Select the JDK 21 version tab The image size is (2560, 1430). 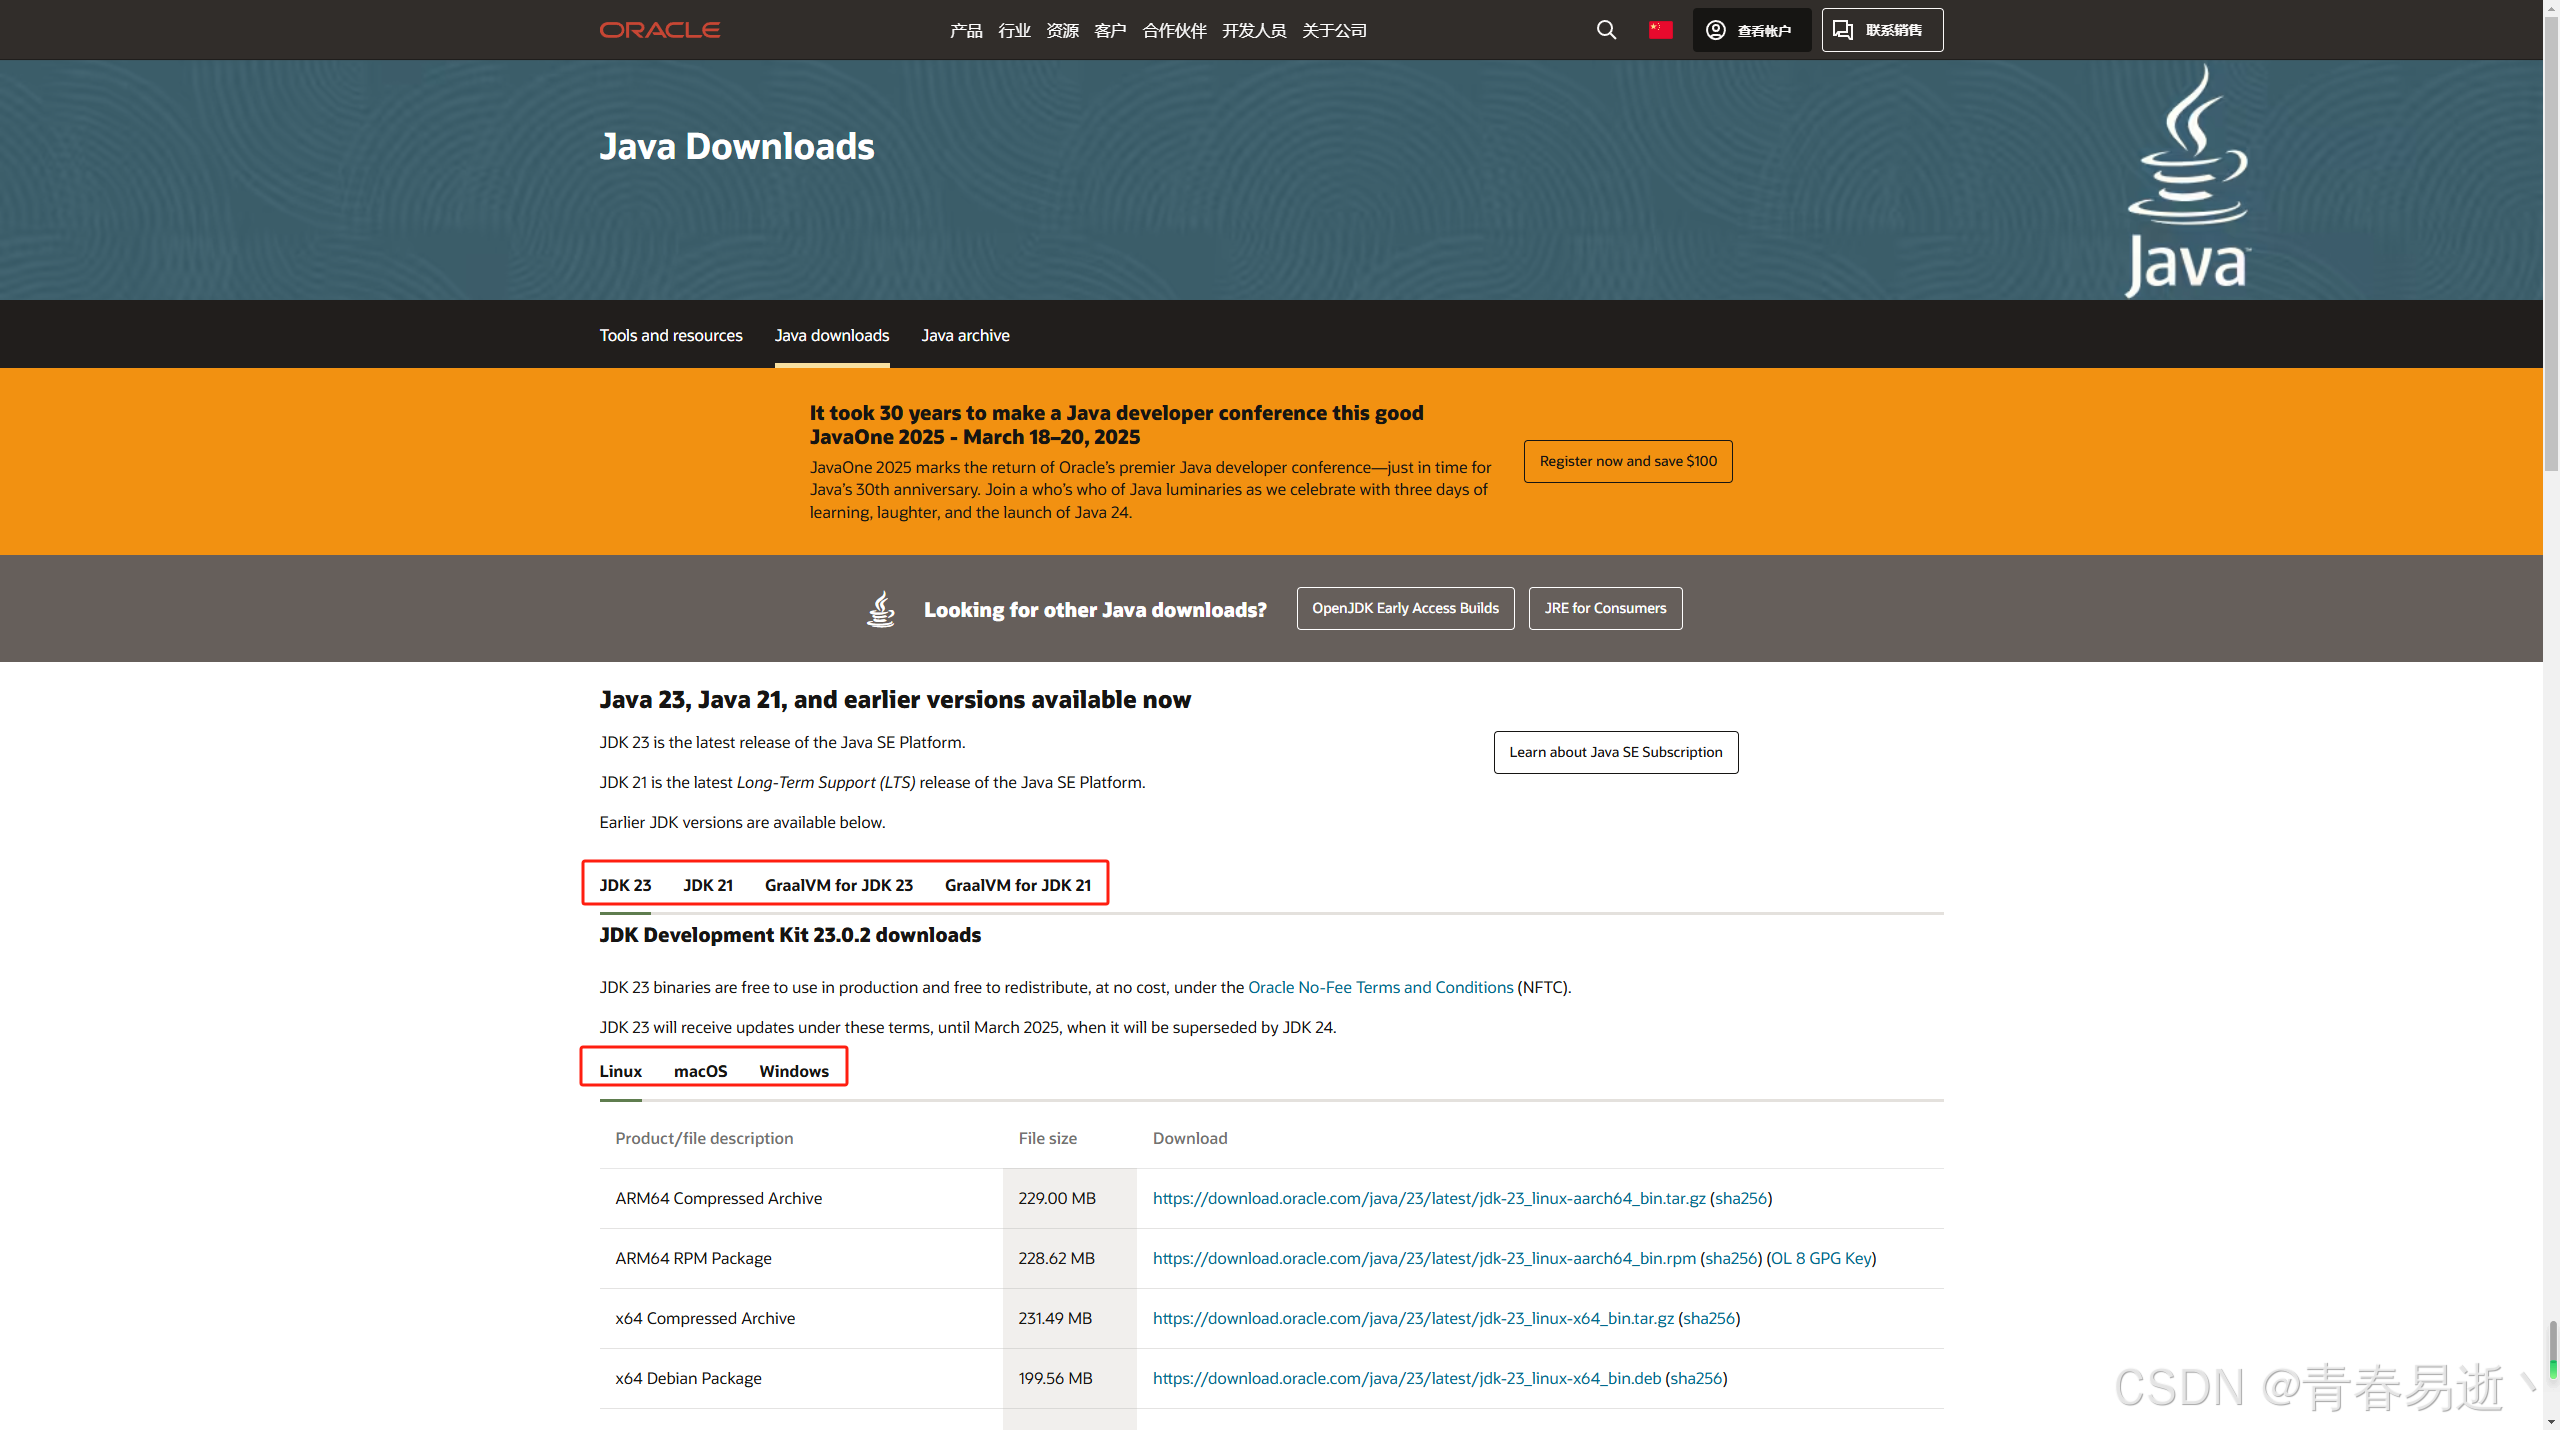707,884
